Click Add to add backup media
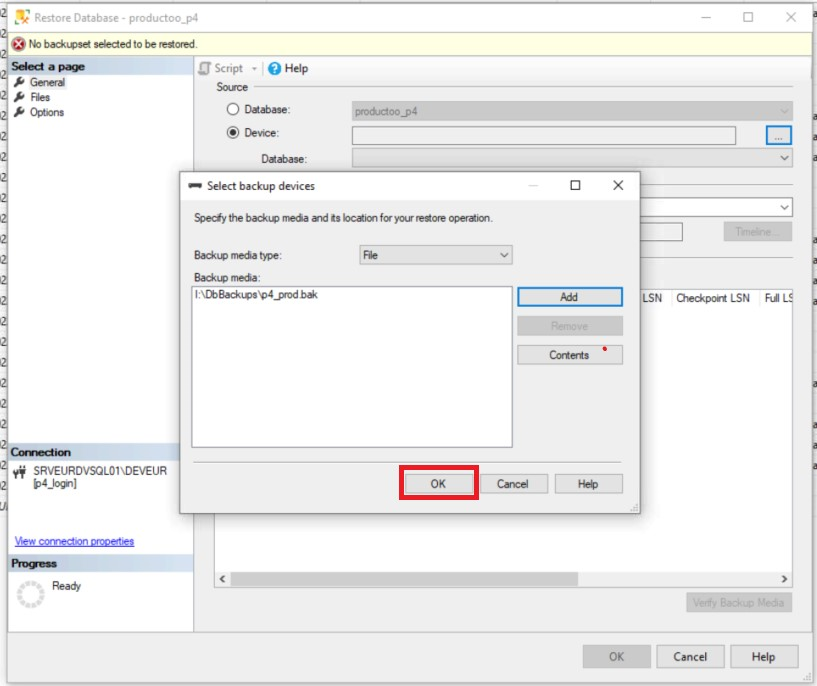Viewport: 817px width, 686px height. click(x=569, y=297)
